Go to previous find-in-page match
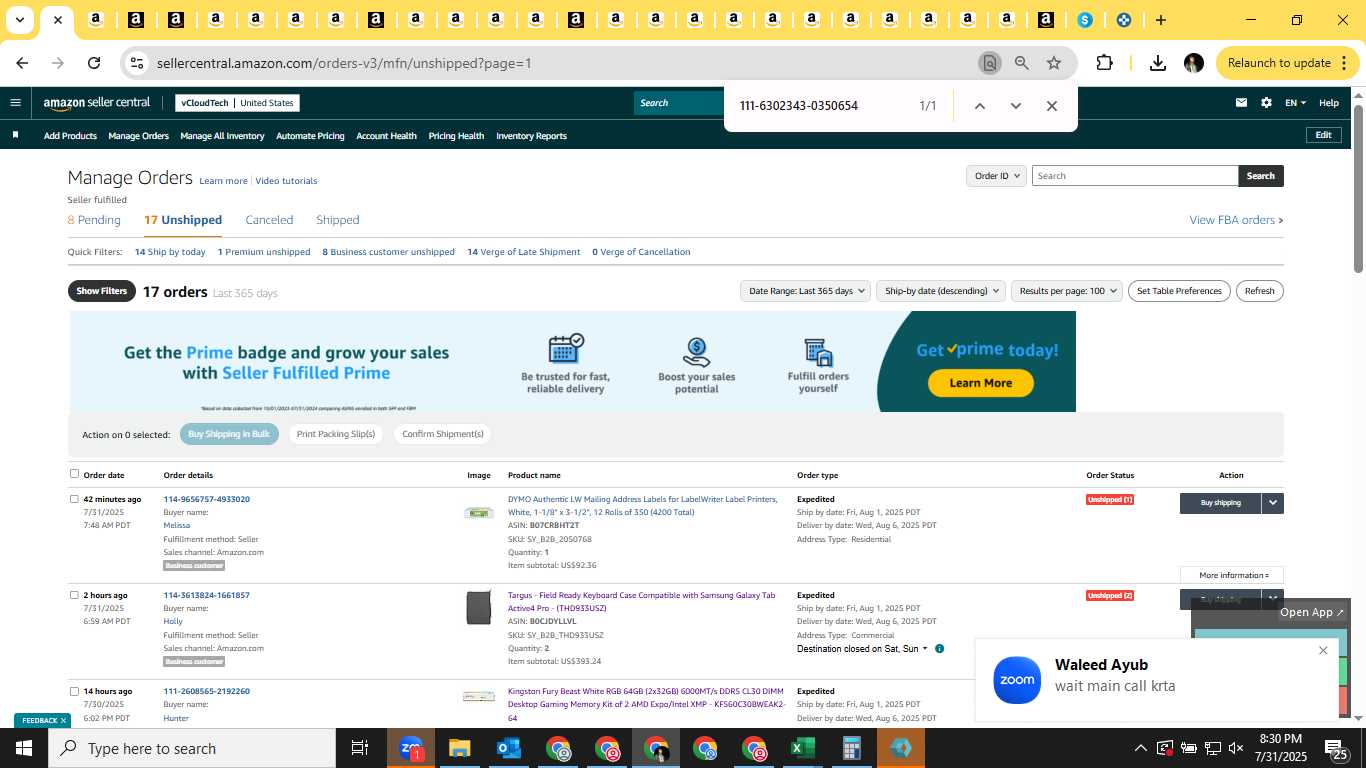 point(980,106)
